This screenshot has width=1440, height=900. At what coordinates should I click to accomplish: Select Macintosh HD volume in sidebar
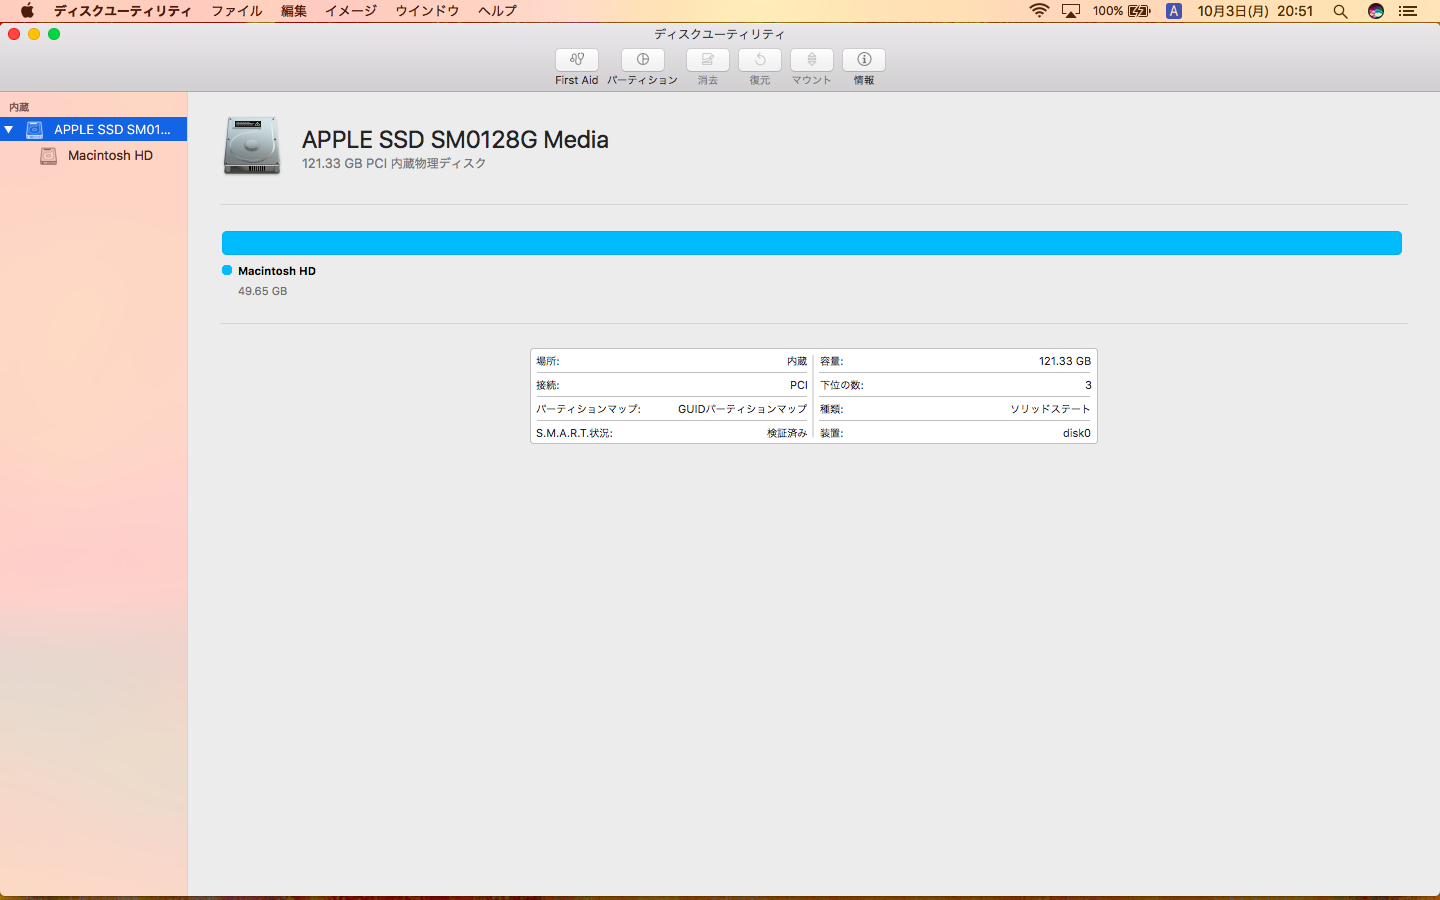93,155
